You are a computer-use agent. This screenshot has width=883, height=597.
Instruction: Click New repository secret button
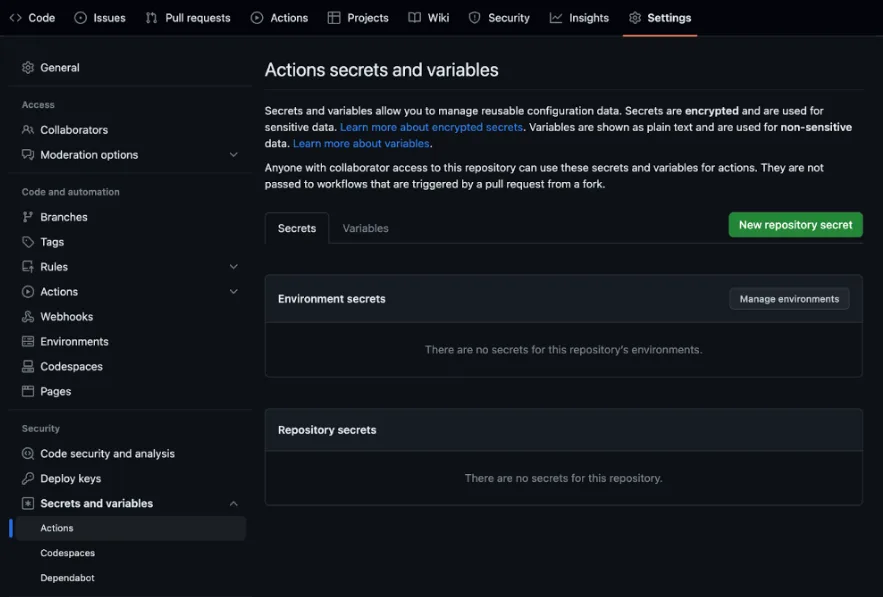795,225
